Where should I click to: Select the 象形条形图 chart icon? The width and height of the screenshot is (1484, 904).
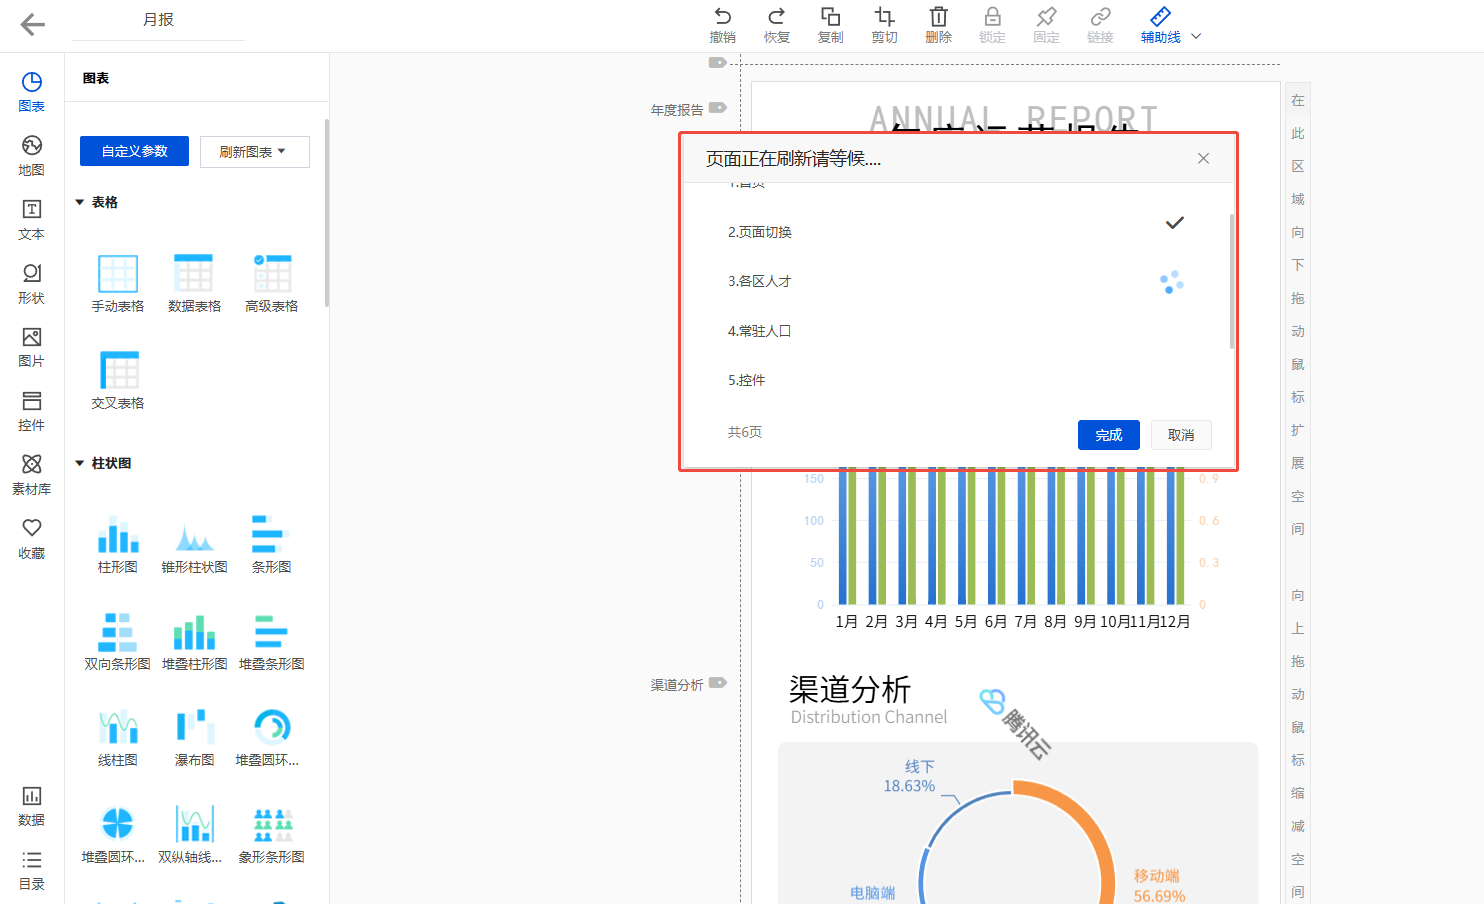click(271, 824)
